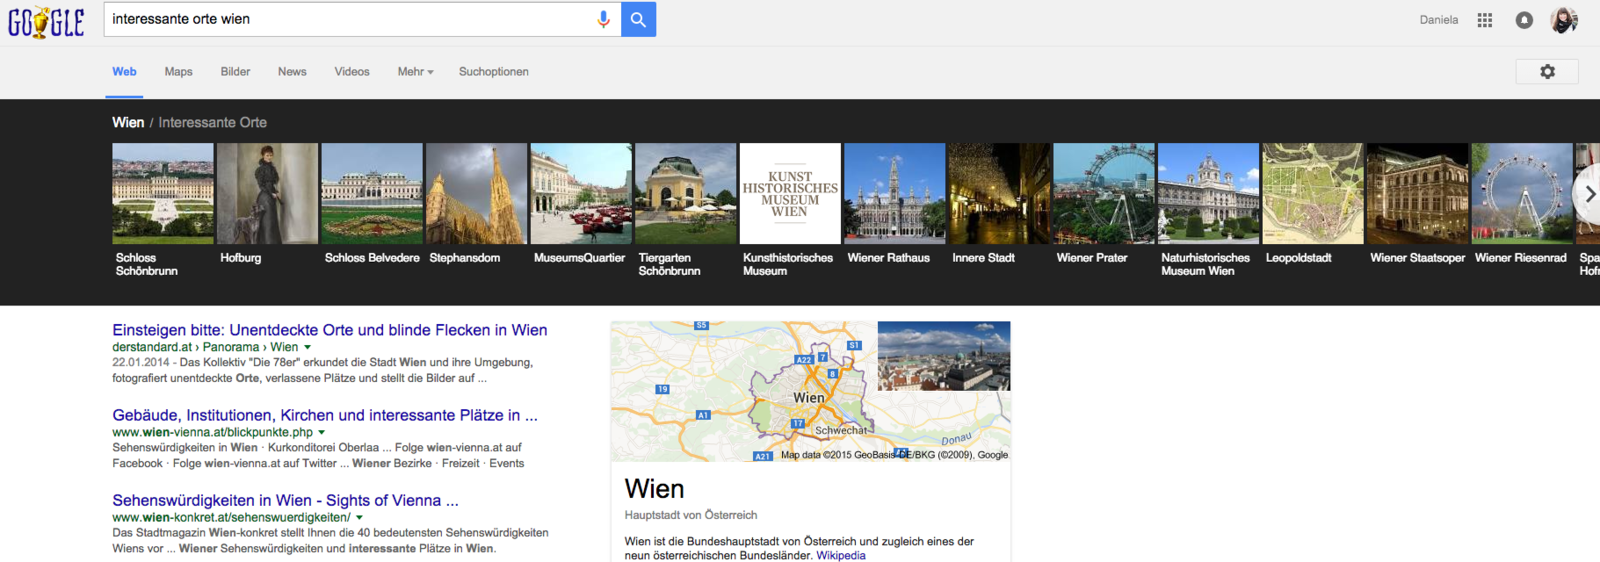
Task: Click Wien in the carousel breadcrumb
Action: pyautogui.click(x=128, y=122)
